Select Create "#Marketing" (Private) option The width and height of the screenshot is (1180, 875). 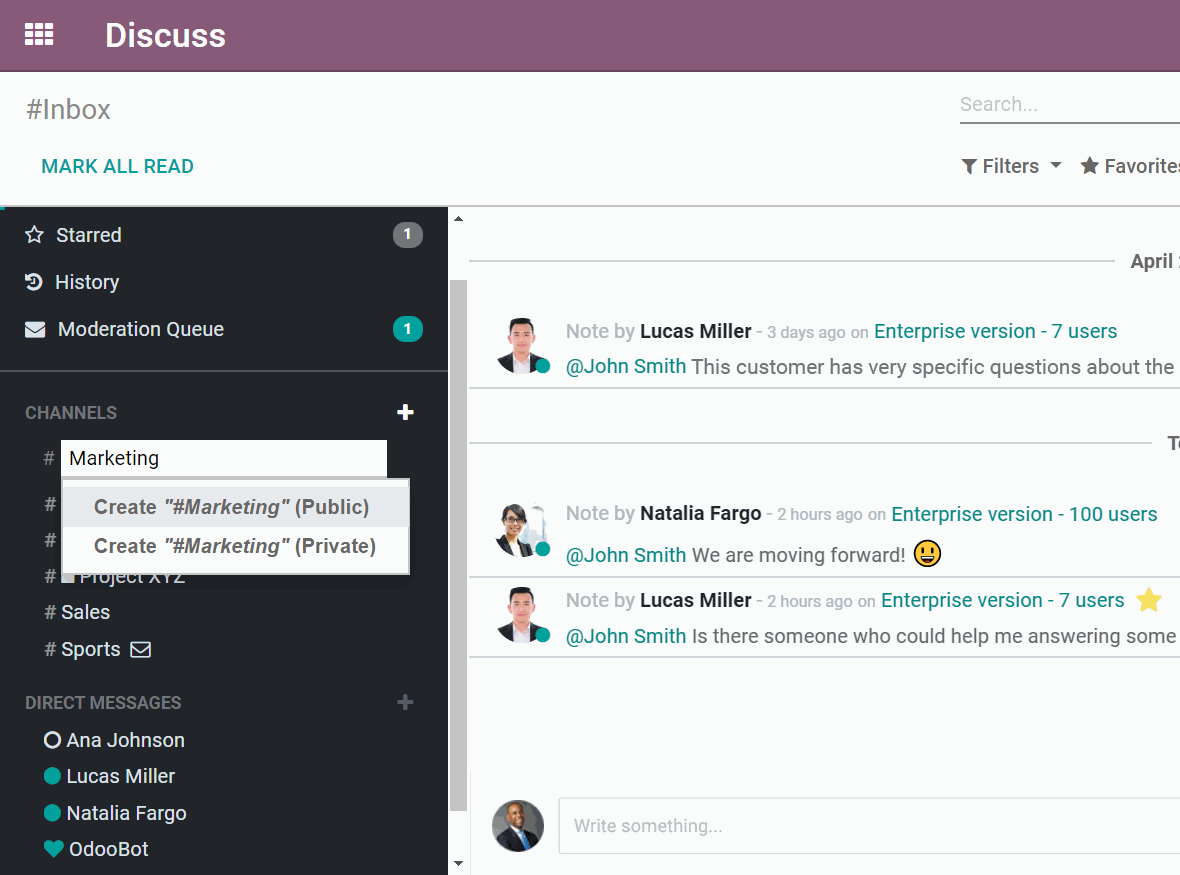(x=236, y=546)
